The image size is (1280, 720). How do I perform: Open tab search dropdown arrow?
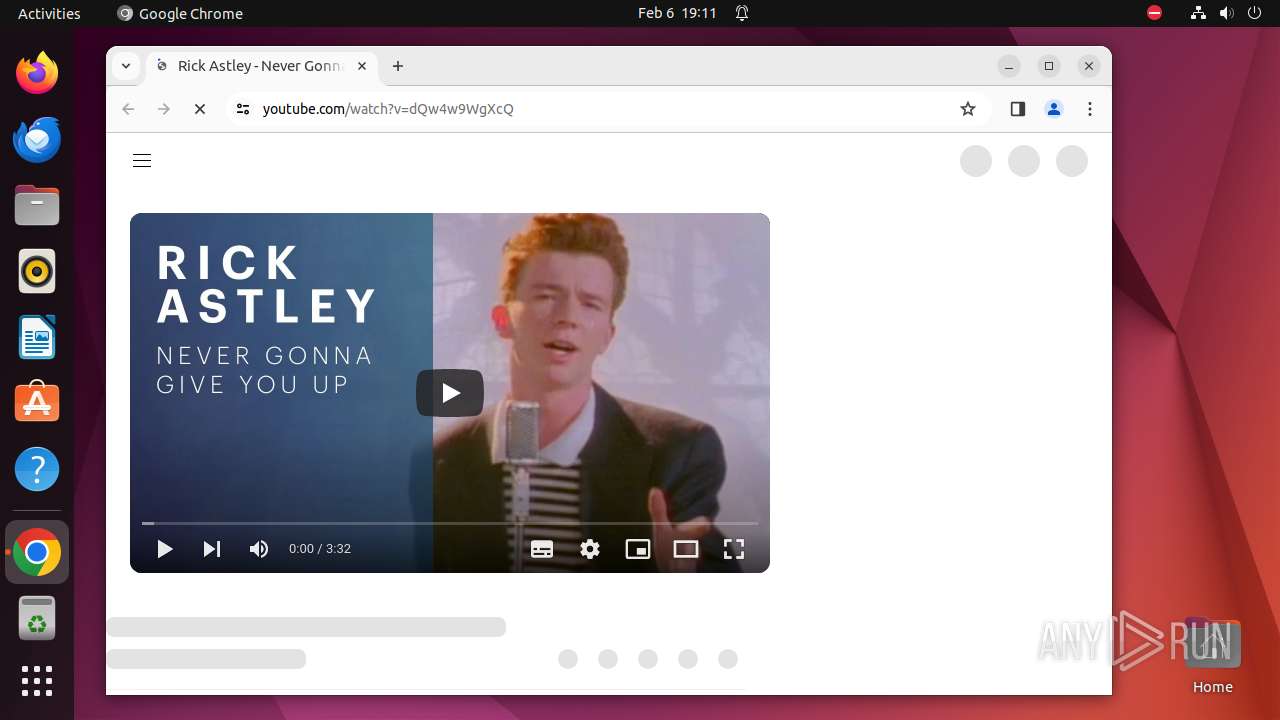coord(126,66)
